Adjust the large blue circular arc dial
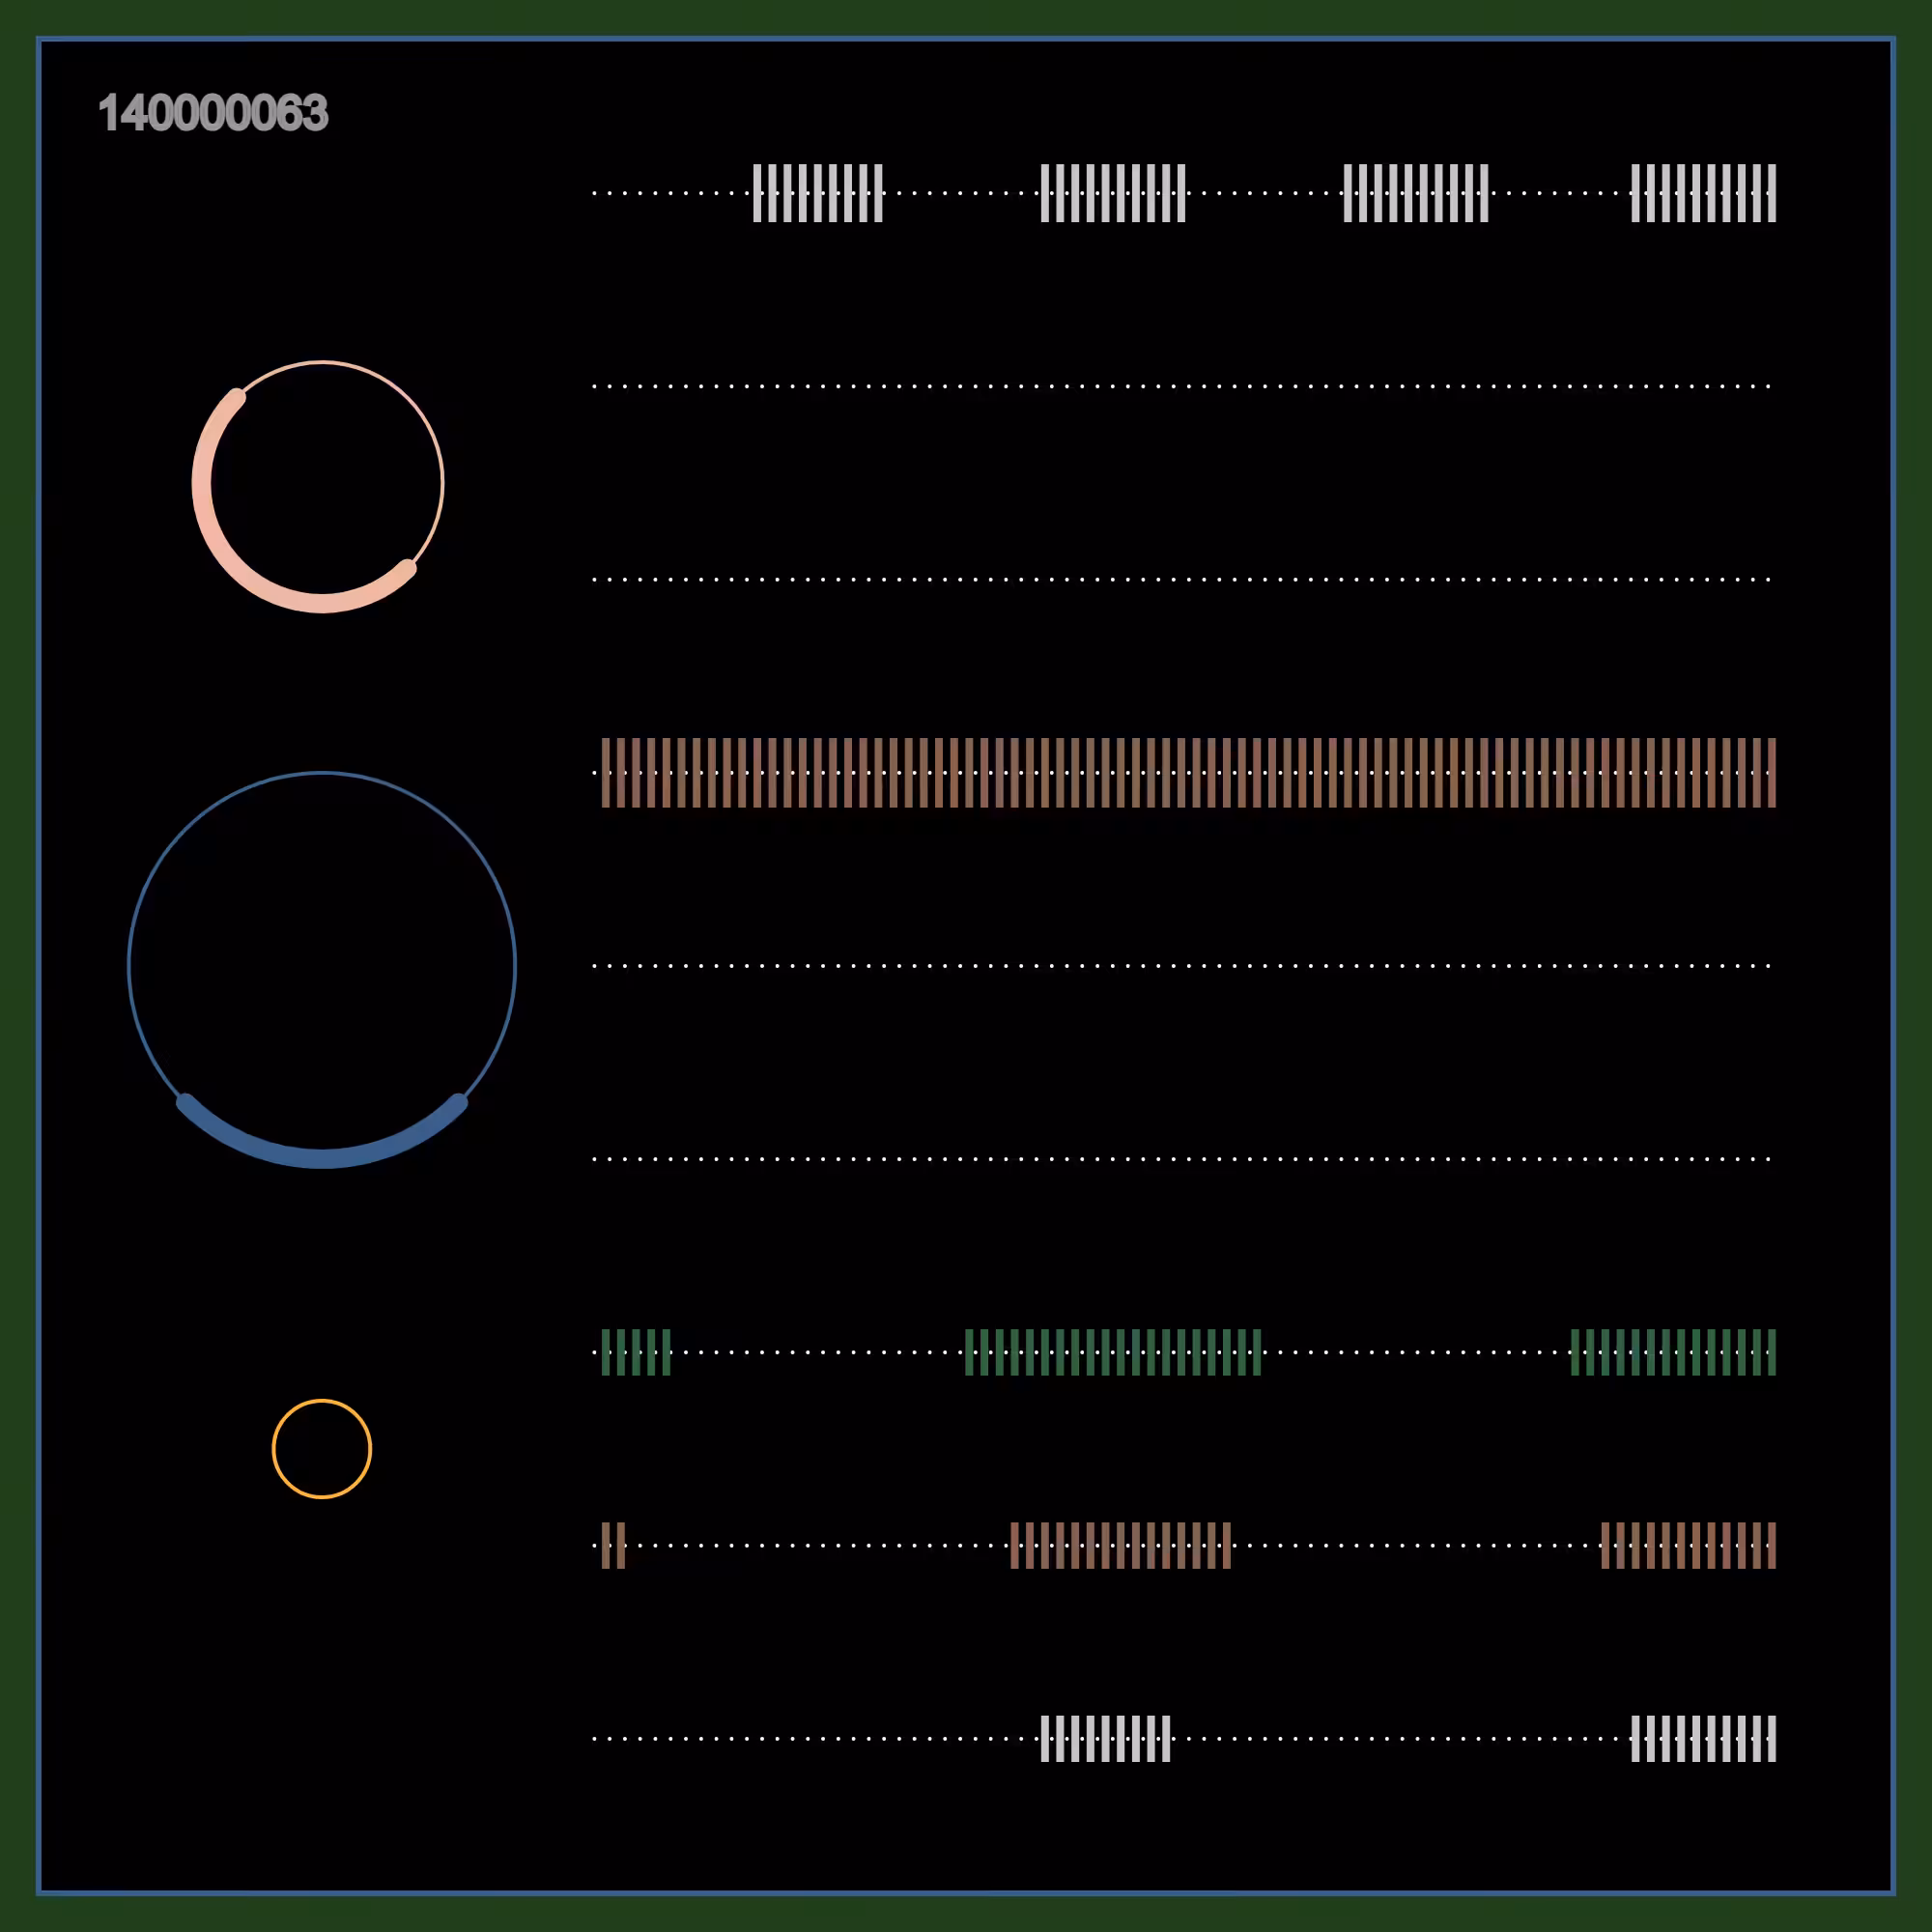Viewport: 1932px width, 1932px height. tap(322, 969)
